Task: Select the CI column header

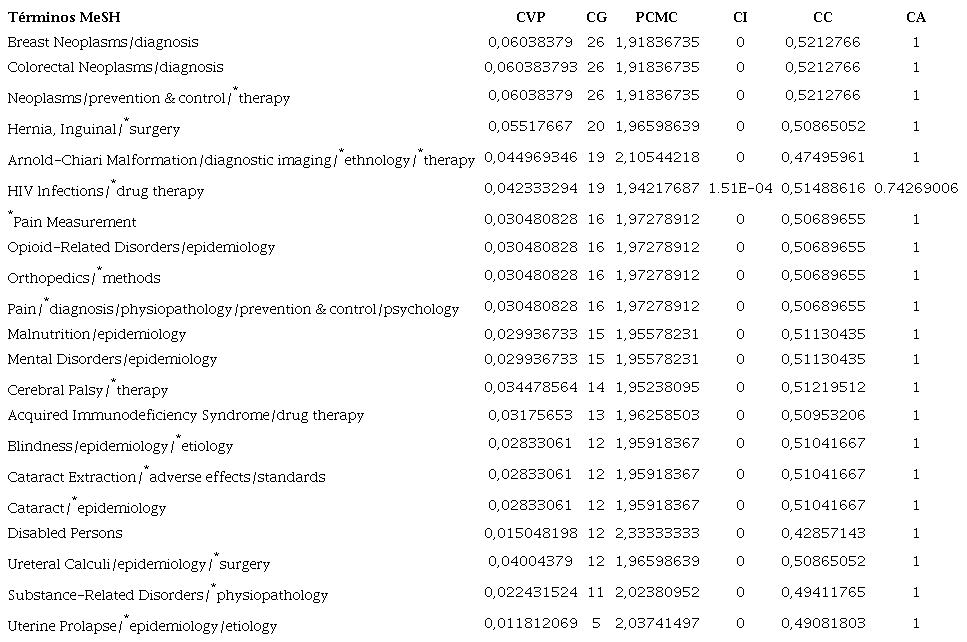Action: point(739,18)
